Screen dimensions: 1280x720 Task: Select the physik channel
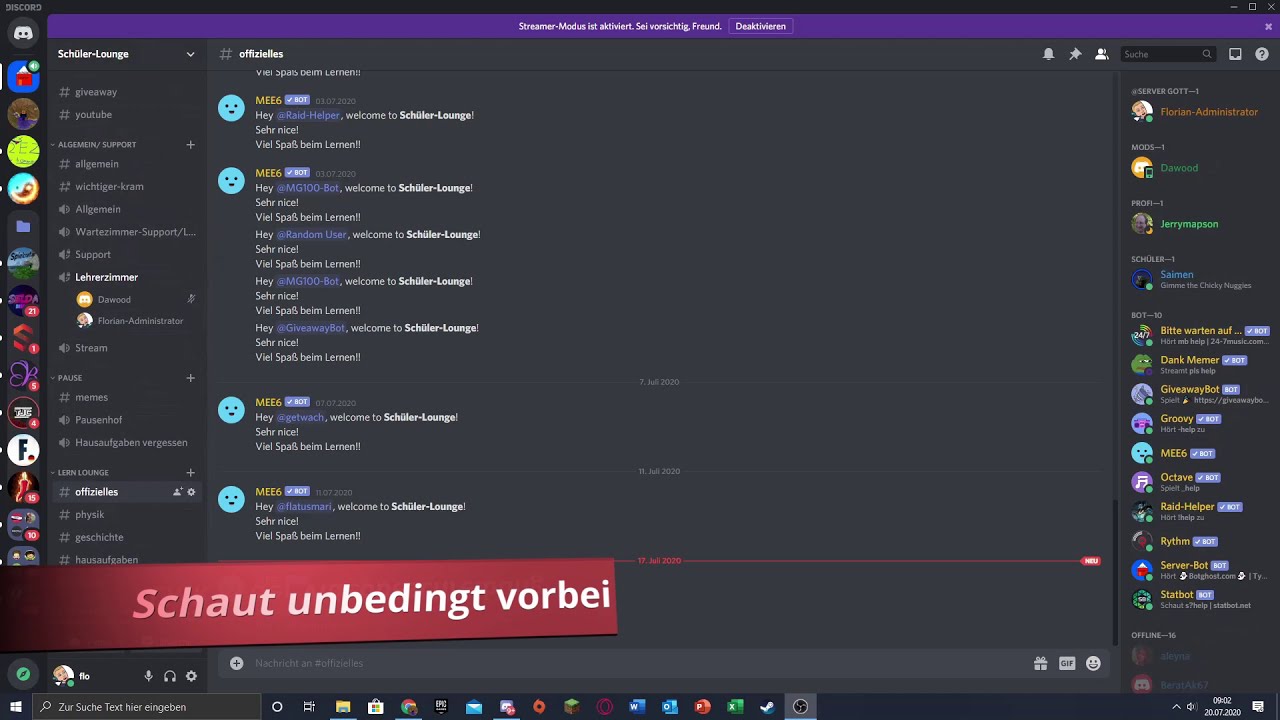coord(126,515)
